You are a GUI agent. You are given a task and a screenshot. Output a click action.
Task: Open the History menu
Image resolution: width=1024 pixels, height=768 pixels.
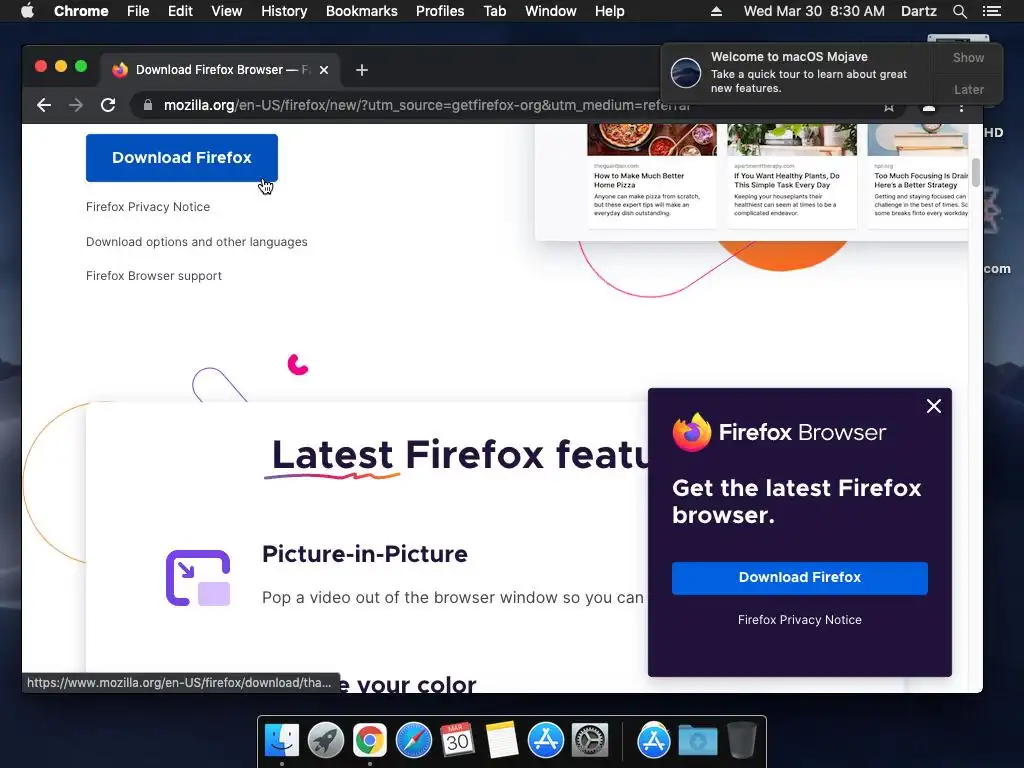284,11
